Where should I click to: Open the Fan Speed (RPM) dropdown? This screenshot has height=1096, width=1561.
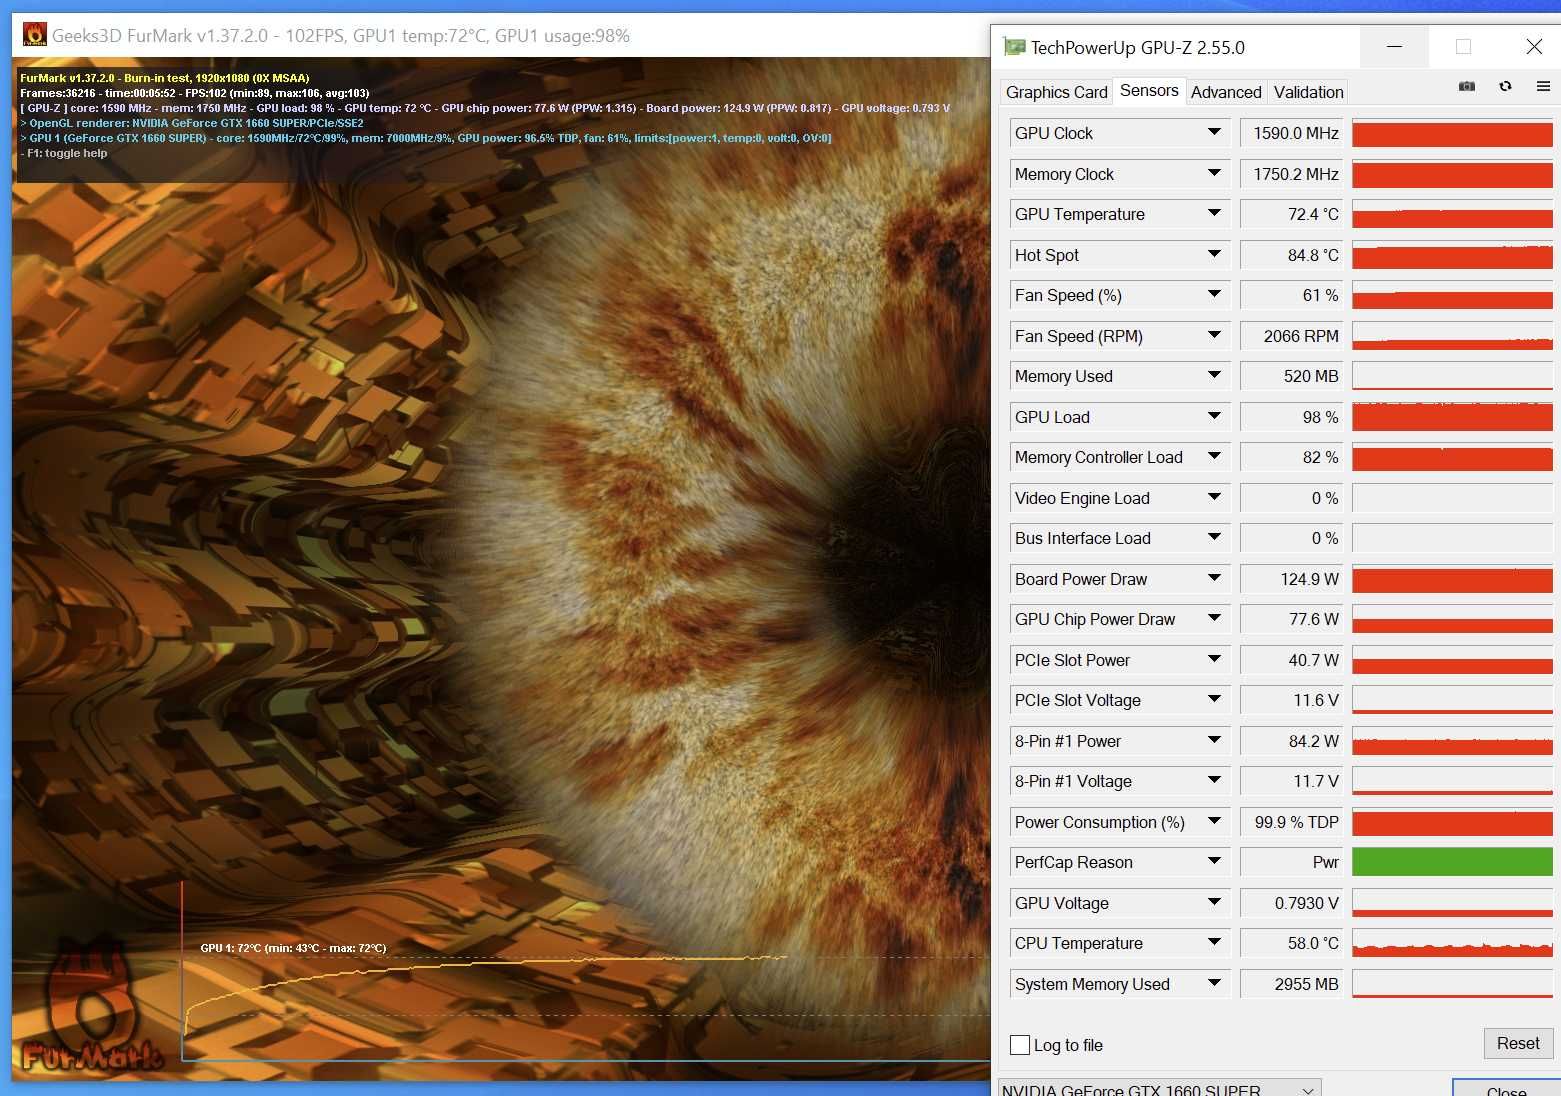click(x=1214, y=336)
